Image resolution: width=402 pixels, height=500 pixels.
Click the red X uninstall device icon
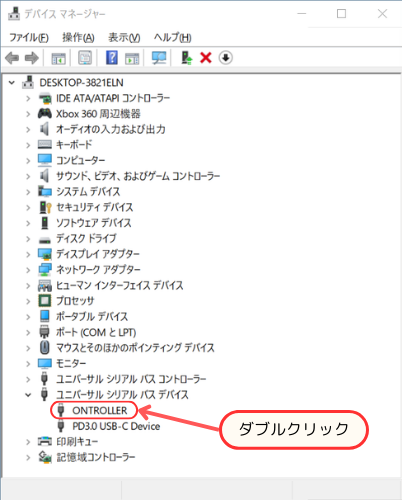point(206,58)
